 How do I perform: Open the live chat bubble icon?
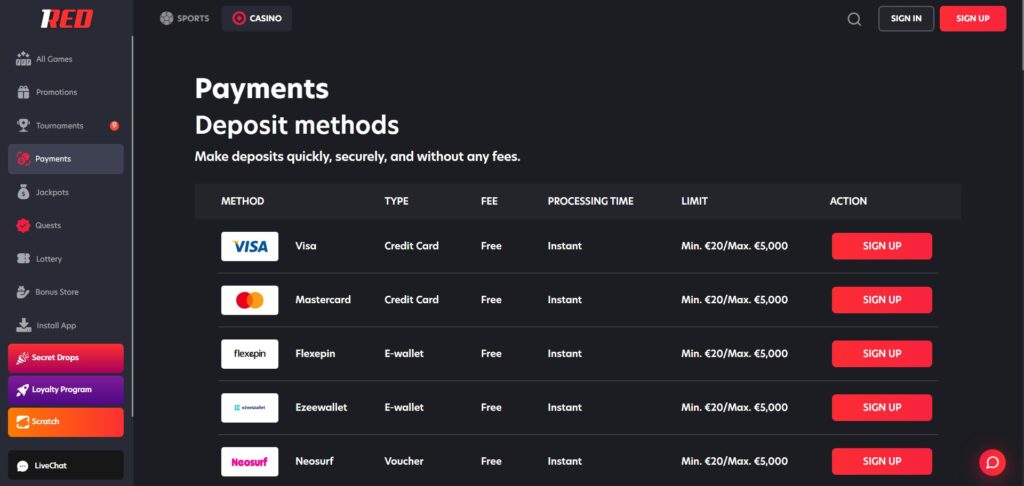(992, 461)
